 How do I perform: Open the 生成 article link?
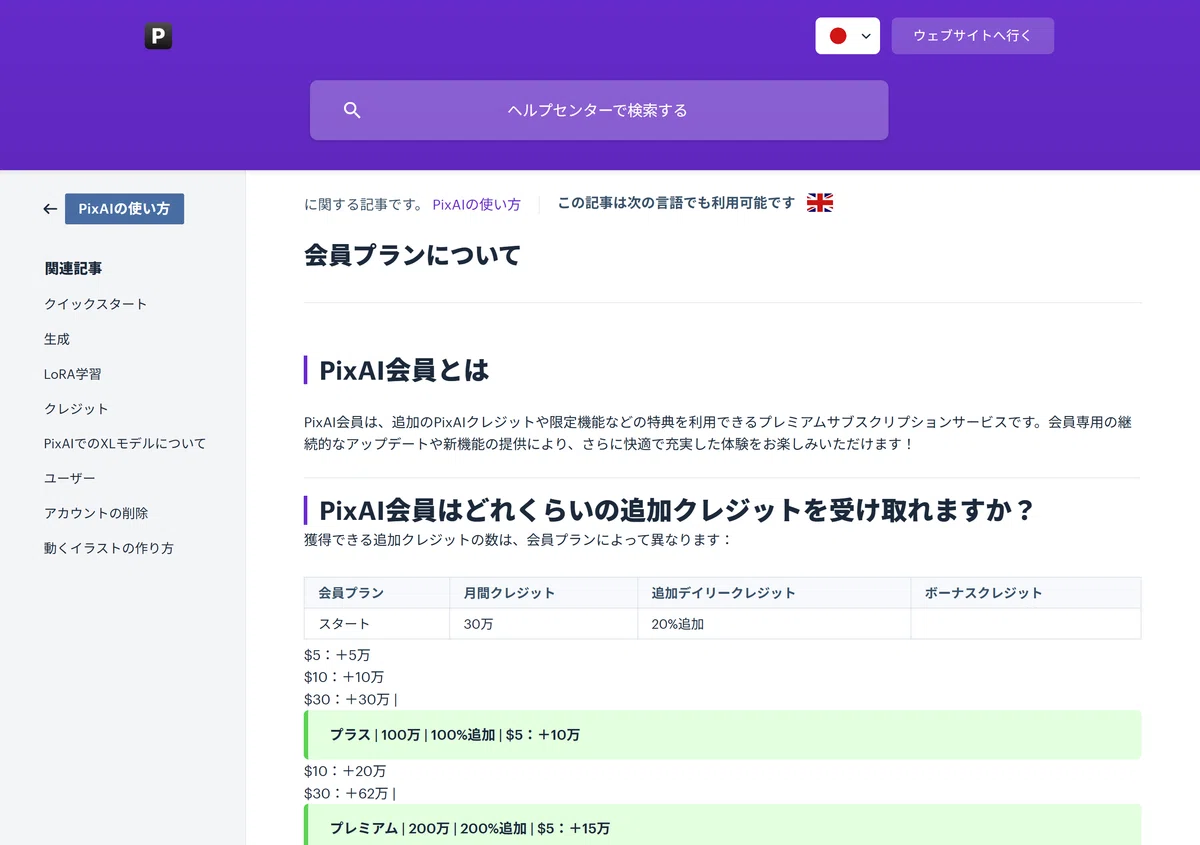(57, 339)
